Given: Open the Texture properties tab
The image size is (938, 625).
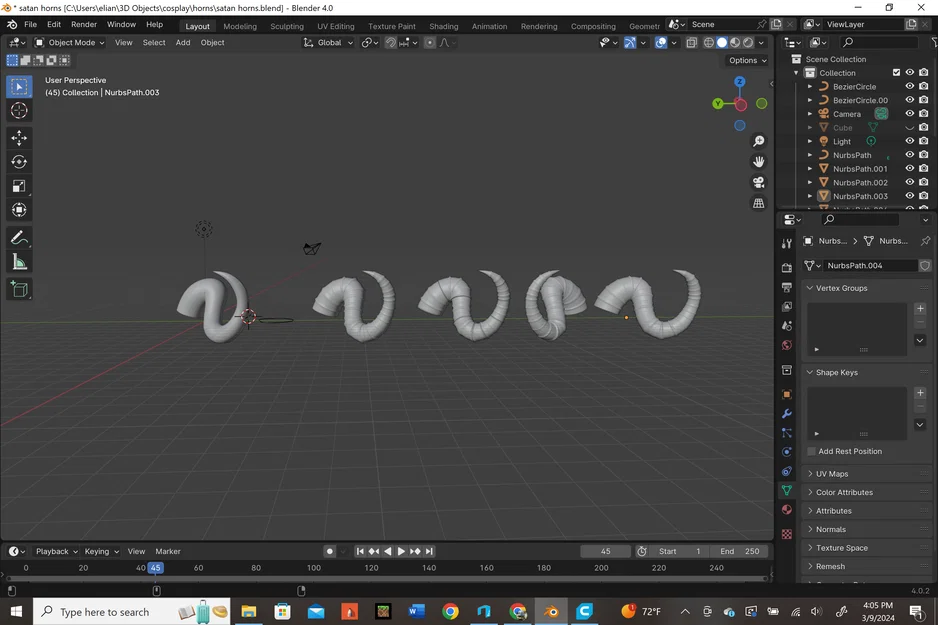Looking at the screenshot, I should (x=787, y=533).
